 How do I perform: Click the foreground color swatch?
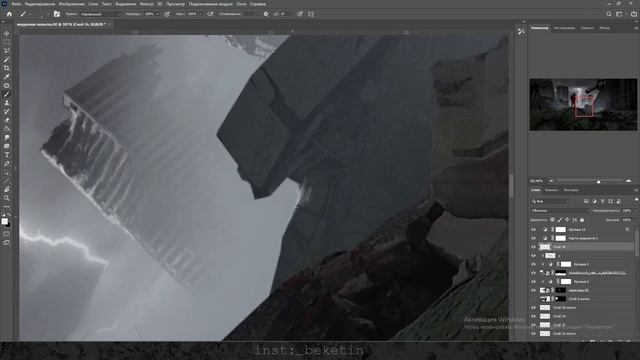(x=4, y=221)
